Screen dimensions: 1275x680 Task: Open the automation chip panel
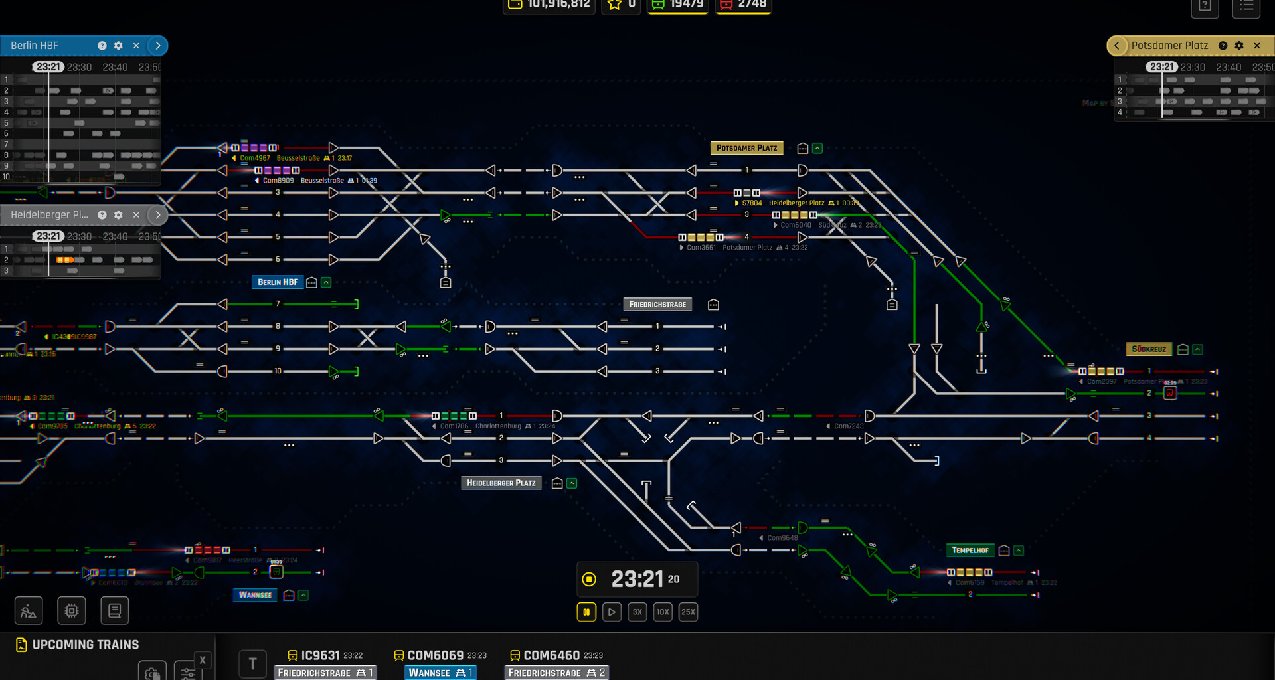(72, 610)
